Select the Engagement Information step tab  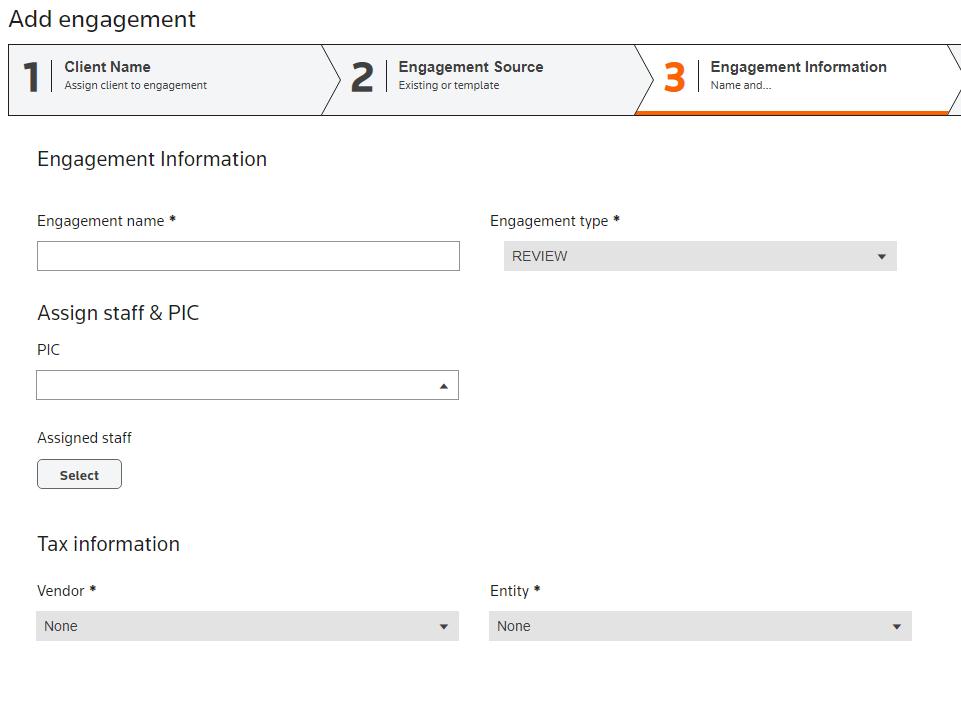coord(798,75)
